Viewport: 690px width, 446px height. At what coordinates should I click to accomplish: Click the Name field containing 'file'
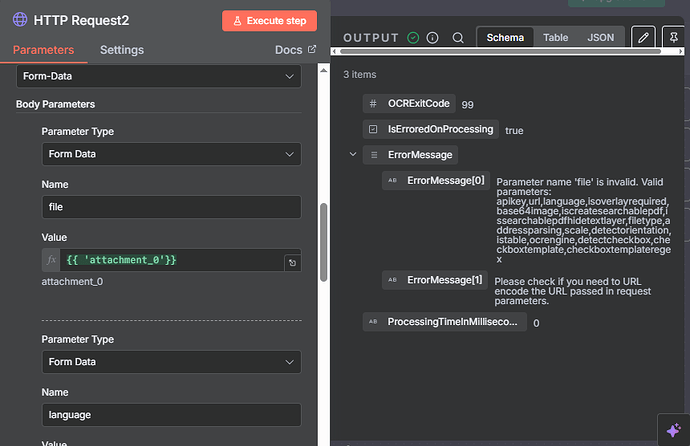[x=171, y=207]
